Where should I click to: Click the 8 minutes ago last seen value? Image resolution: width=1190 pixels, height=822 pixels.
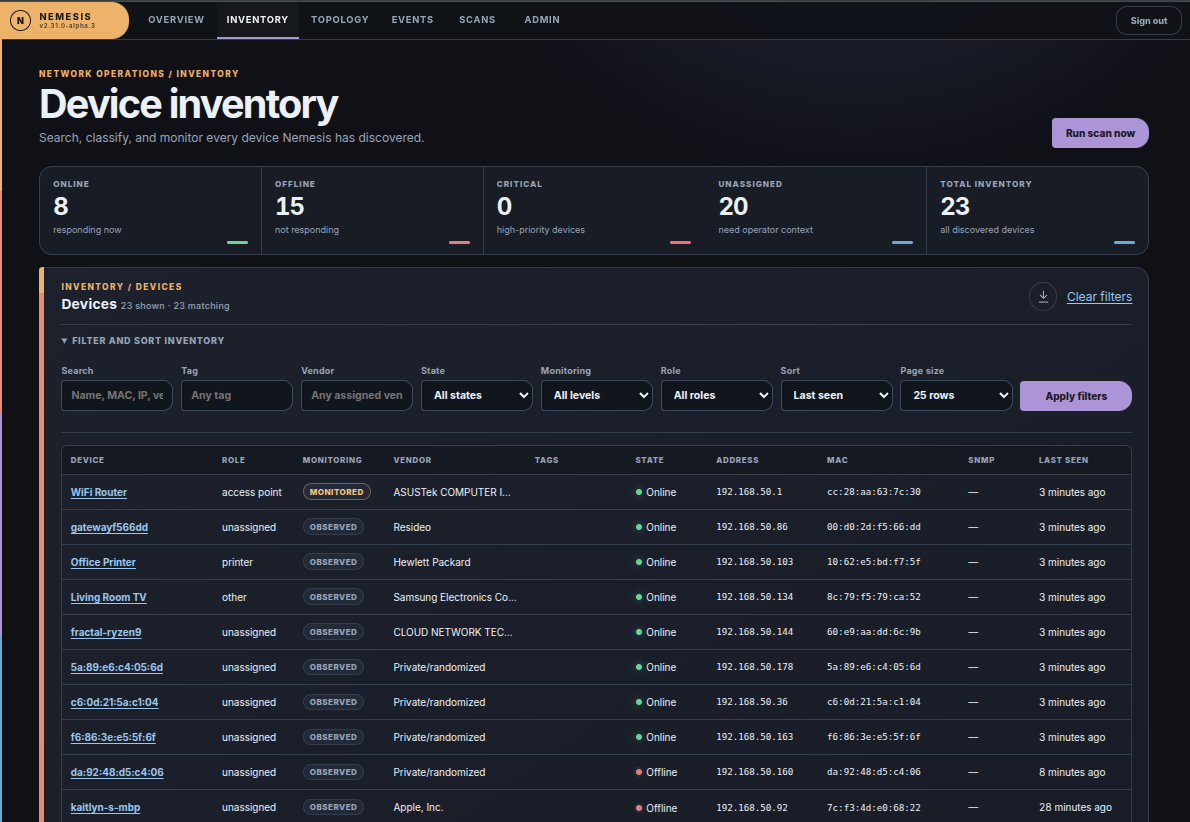tap(1072, 772)
